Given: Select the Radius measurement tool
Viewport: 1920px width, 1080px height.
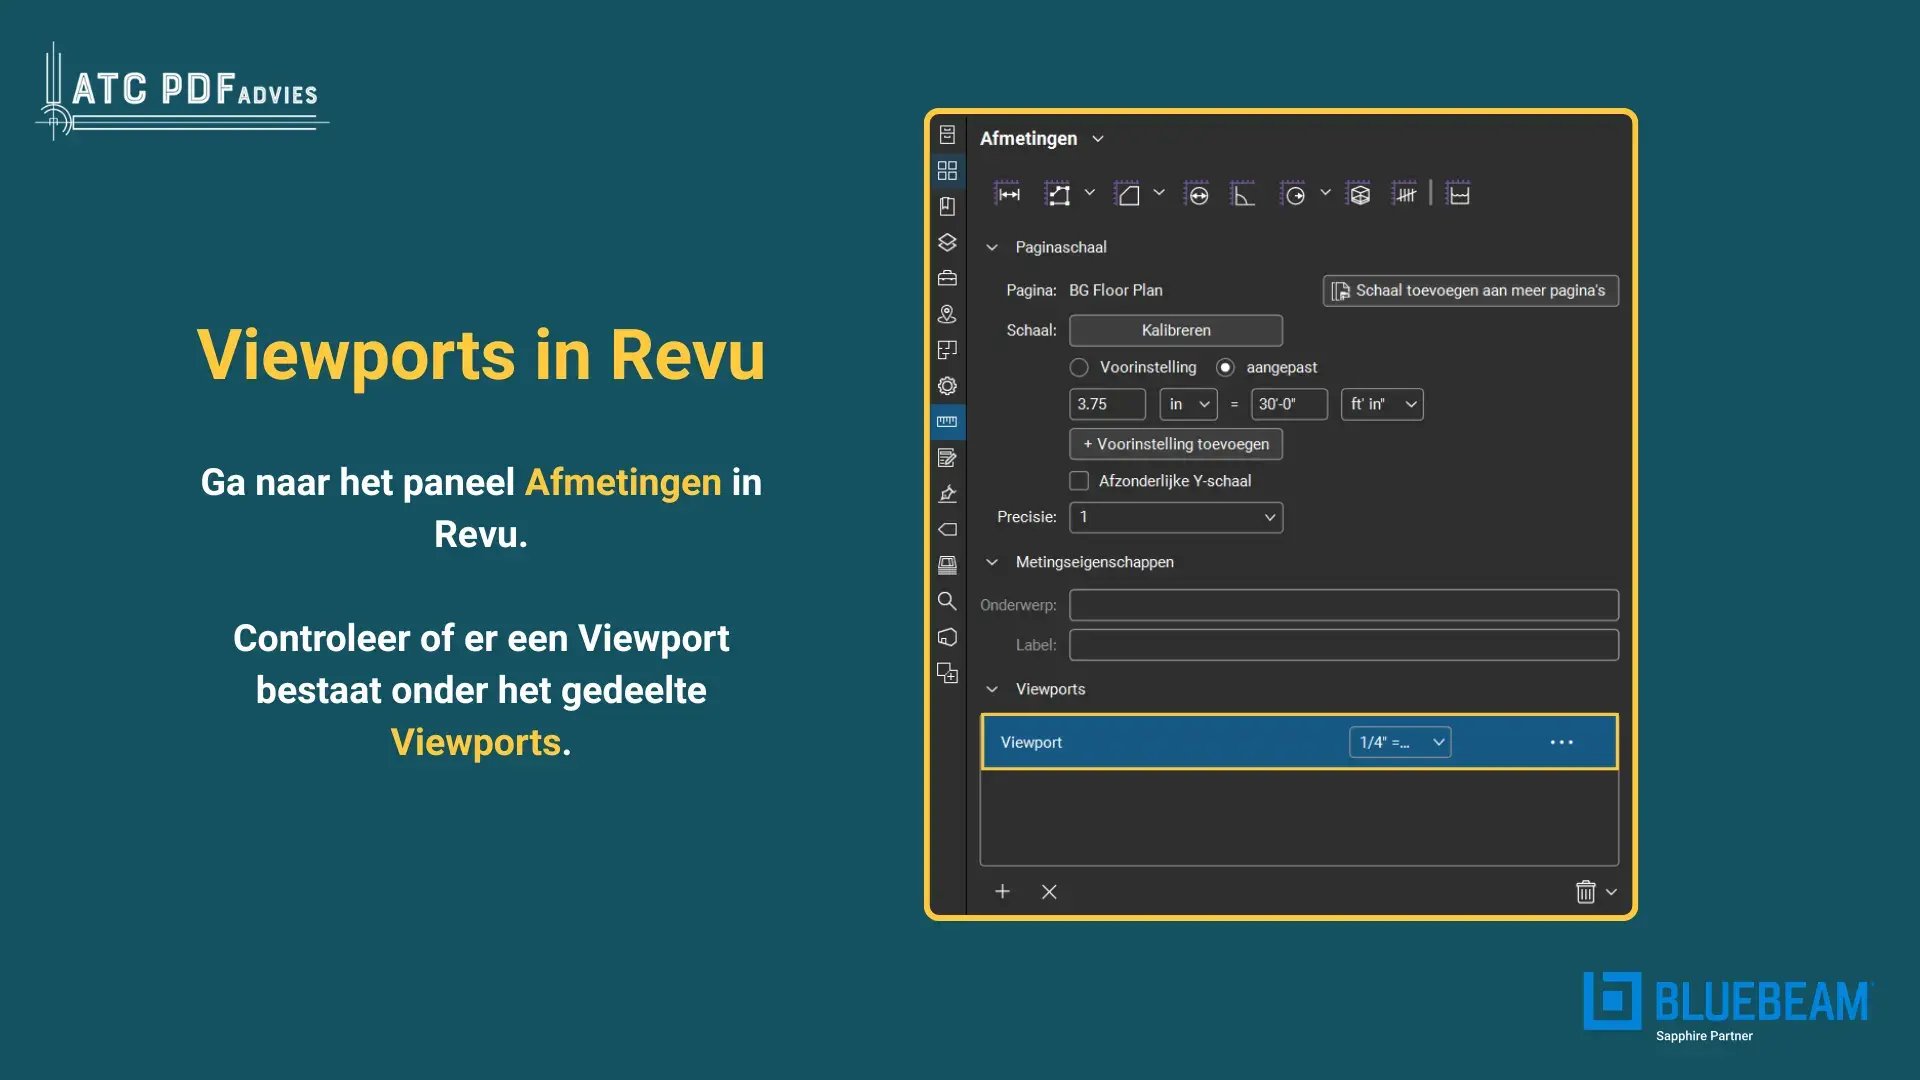Looking at the screenshot, I should [1293, 194].
